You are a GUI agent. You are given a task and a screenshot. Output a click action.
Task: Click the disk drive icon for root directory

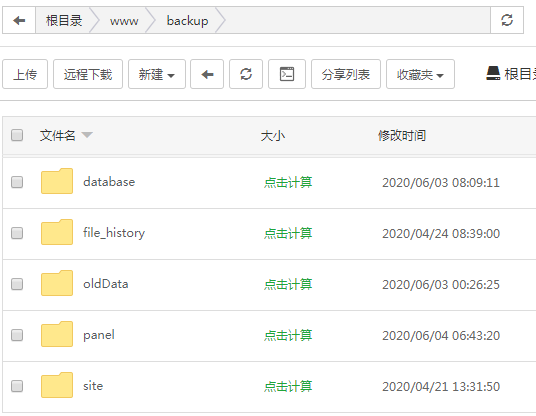coord(493,73)
